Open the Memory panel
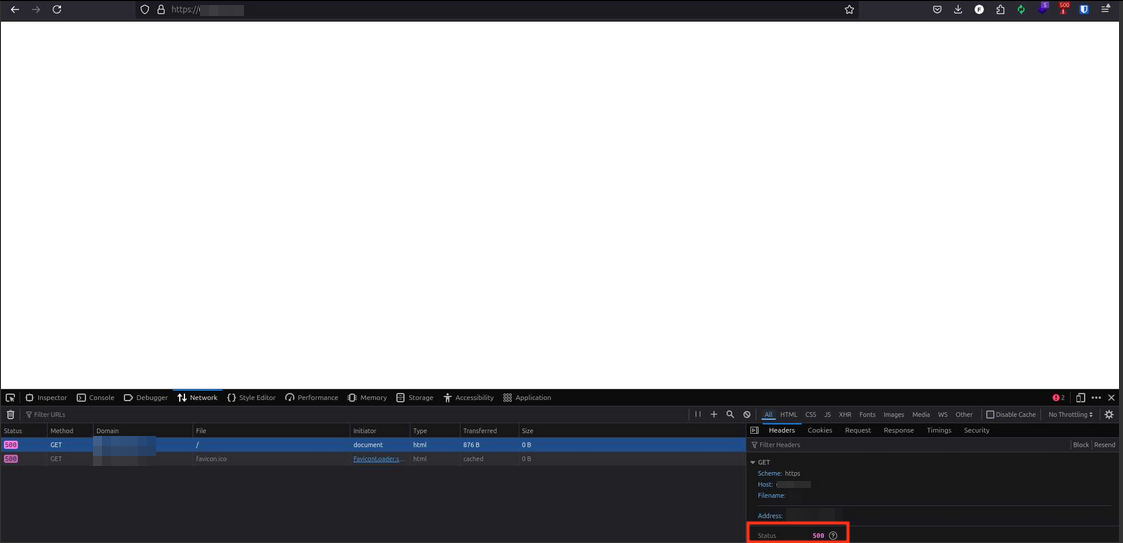Viewport: 1123px width, 543px height. click(x=367, y=398)
